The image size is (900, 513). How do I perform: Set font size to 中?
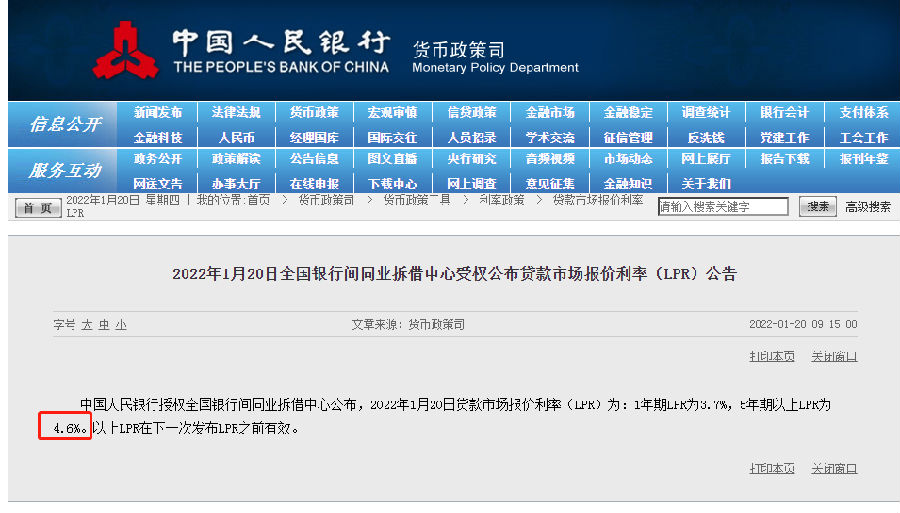(104, 325)
